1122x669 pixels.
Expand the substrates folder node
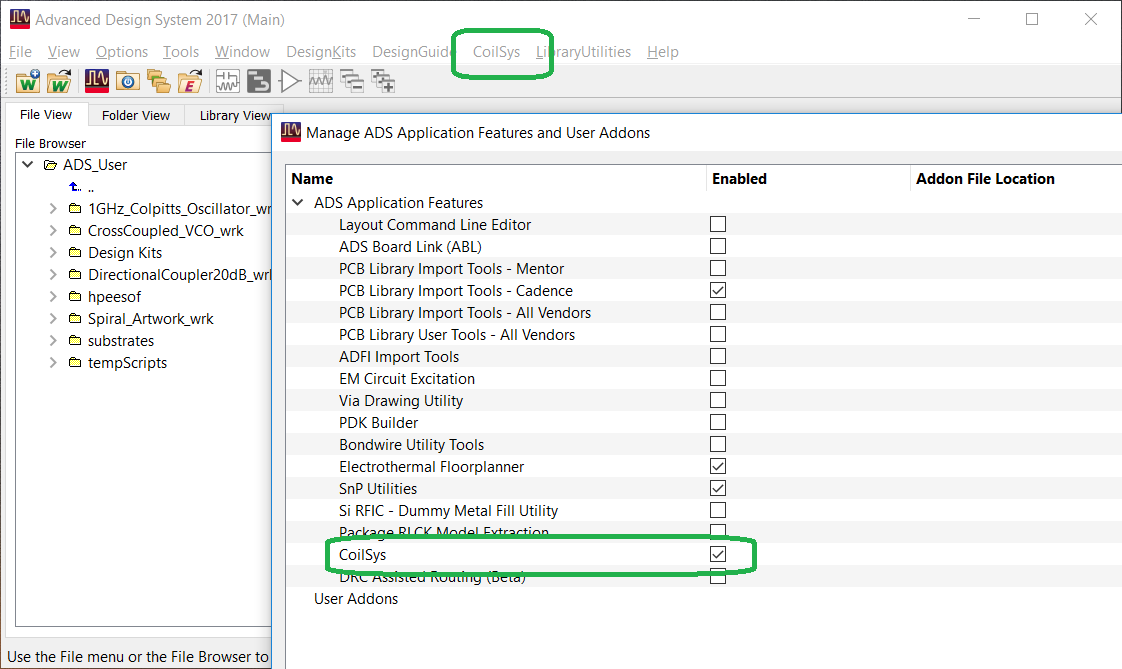tap(53, 341)
